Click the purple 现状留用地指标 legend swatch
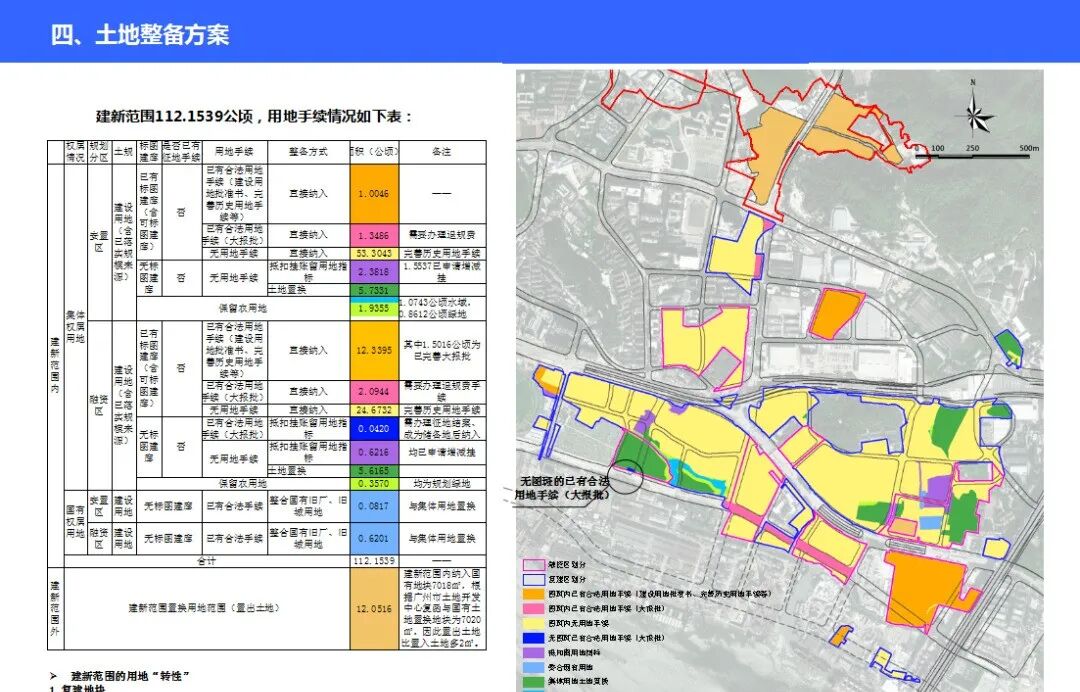 533,651
